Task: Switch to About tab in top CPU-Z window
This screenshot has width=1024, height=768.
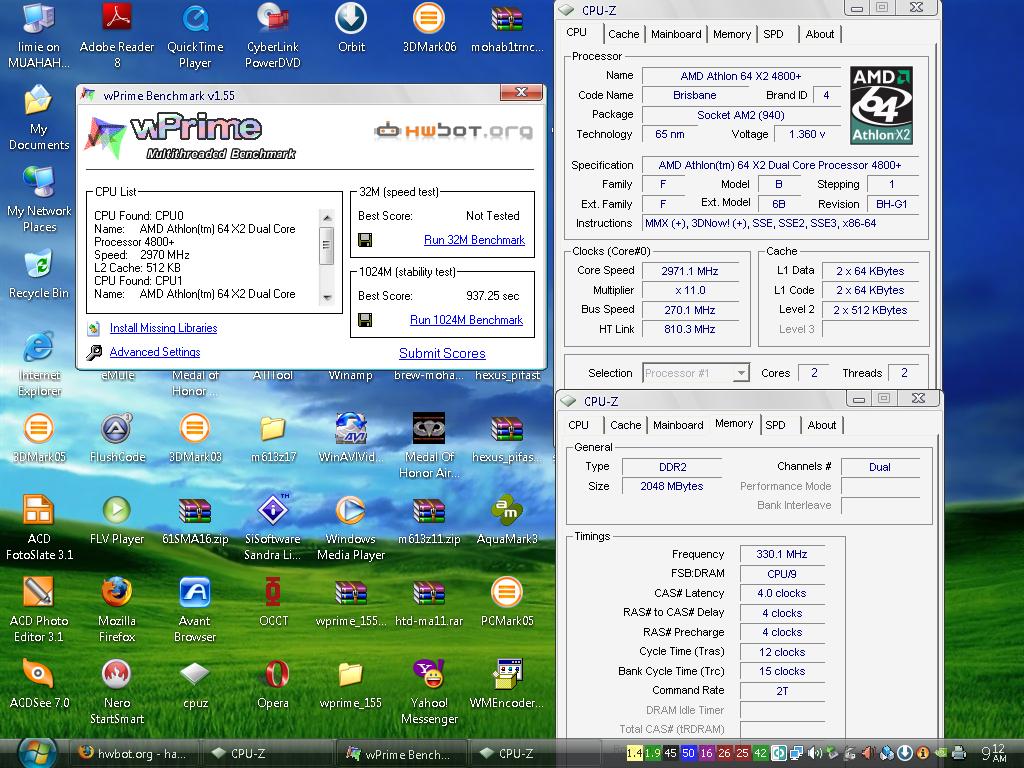Action: pos(820,34)
